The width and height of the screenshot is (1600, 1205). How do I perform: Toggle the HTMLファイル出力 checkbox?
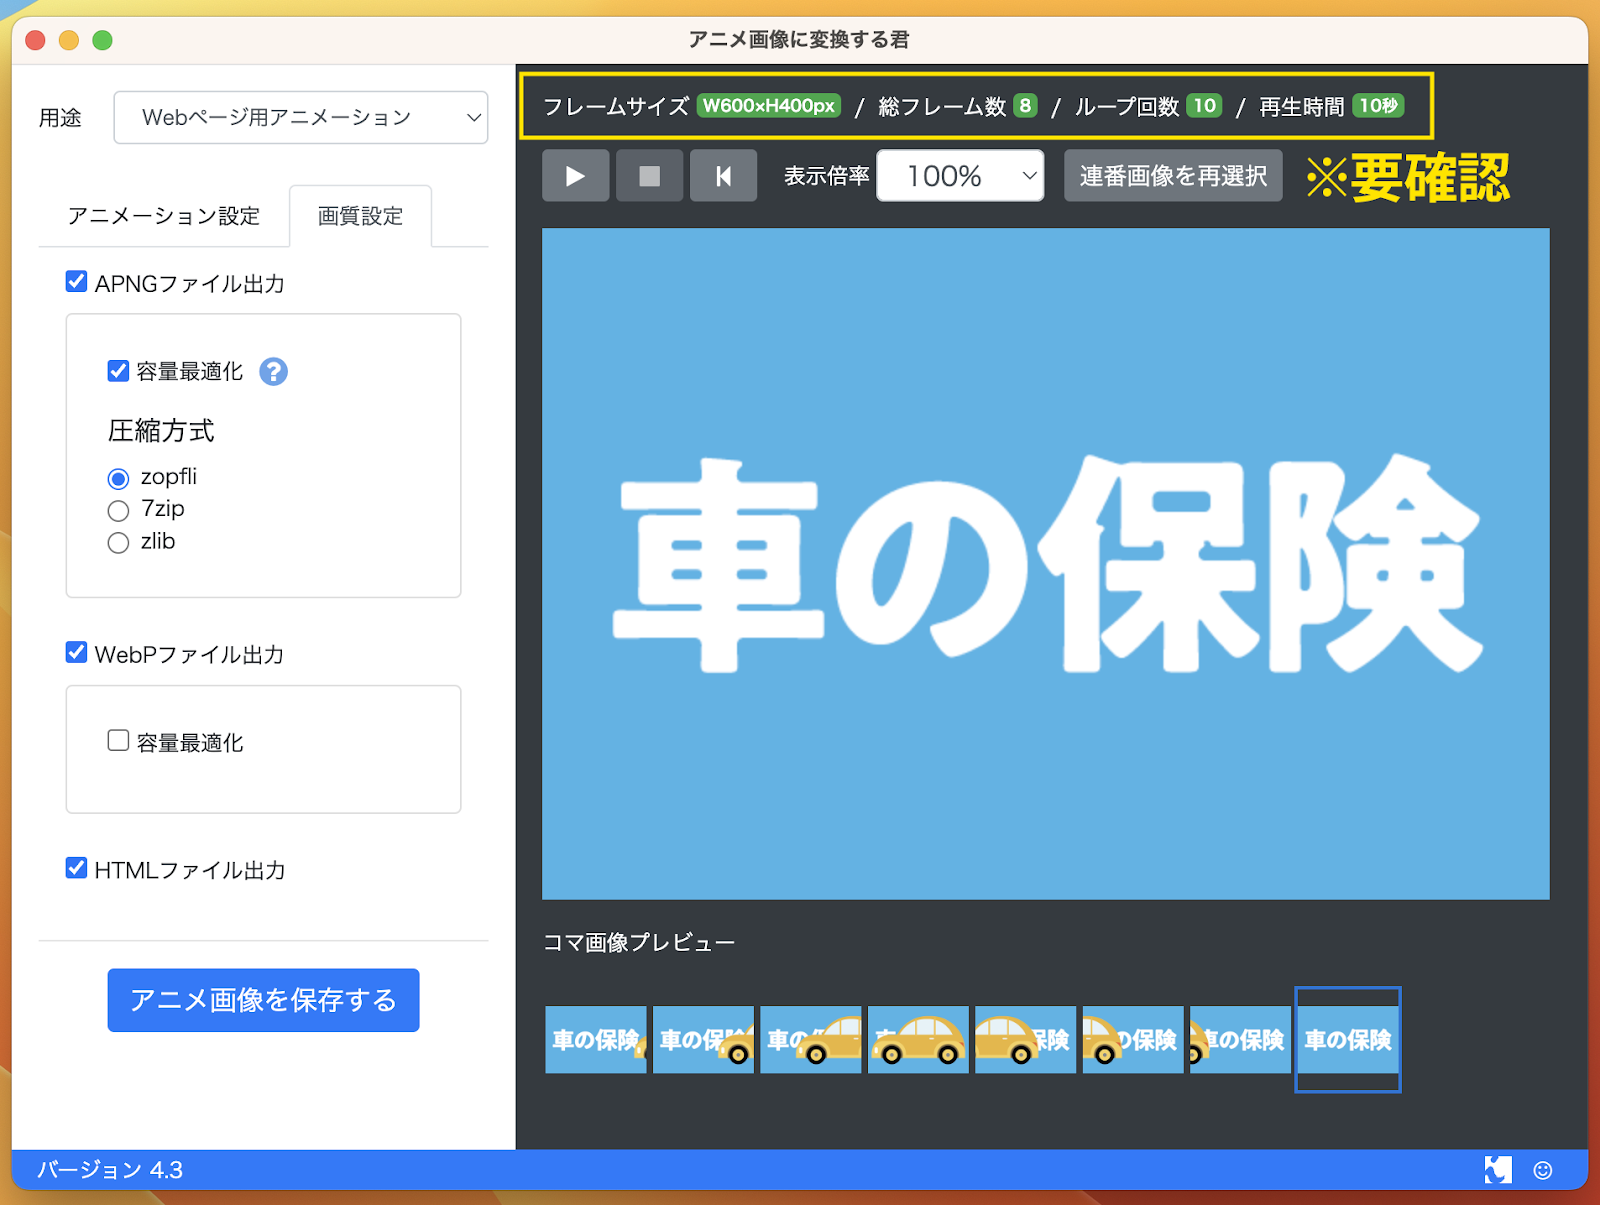click(76, 868)
